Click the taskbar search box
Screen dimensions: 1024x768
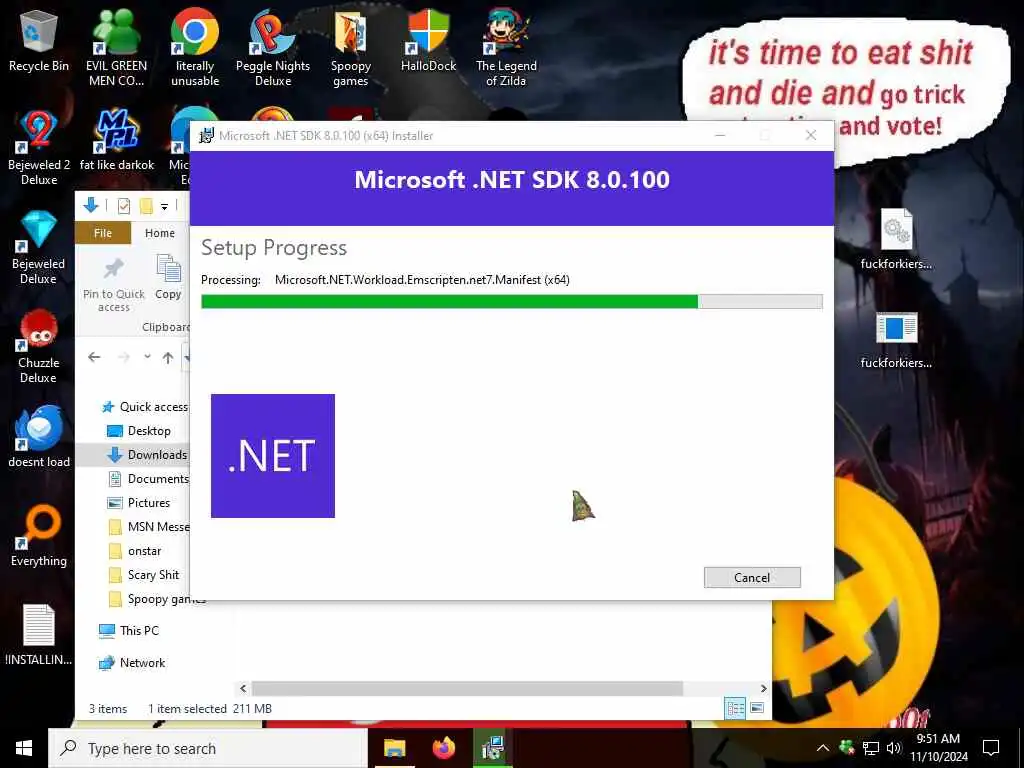click(208, 748)
